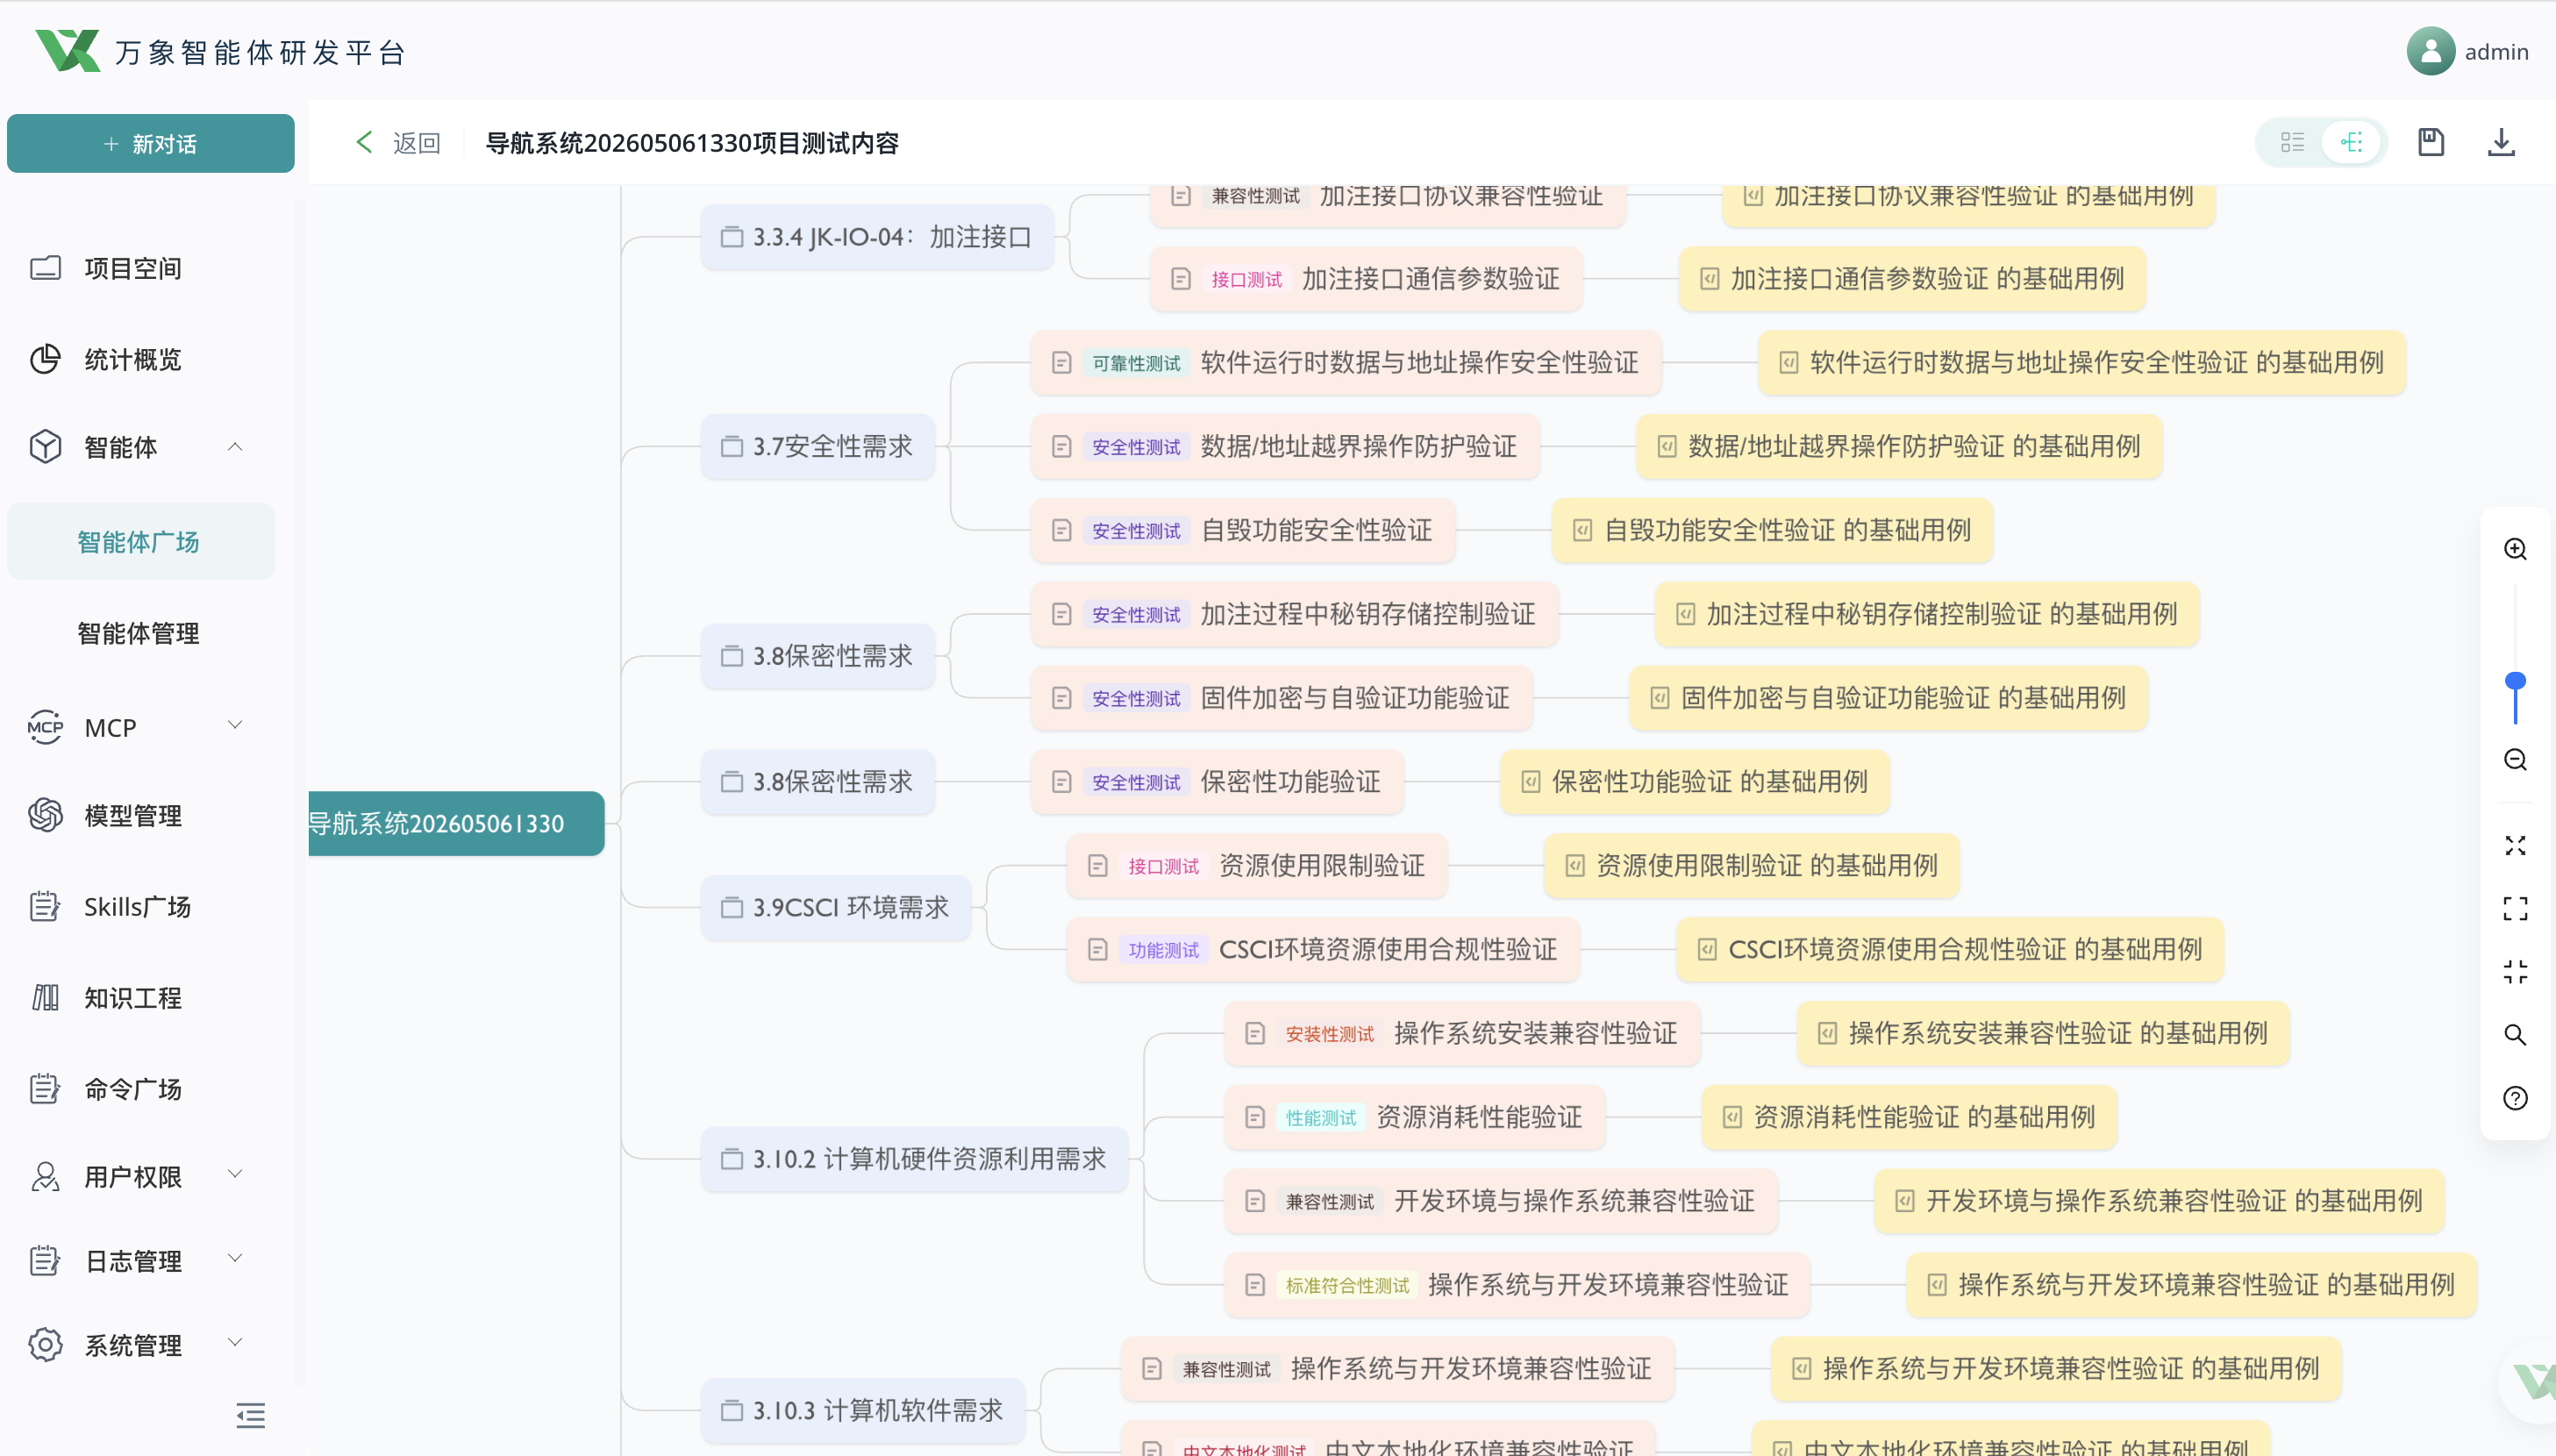Viewport: 2556px width, 1456px height.
Task: Select node 固件加密与自验证功能验证
Action: [1282, 698]
